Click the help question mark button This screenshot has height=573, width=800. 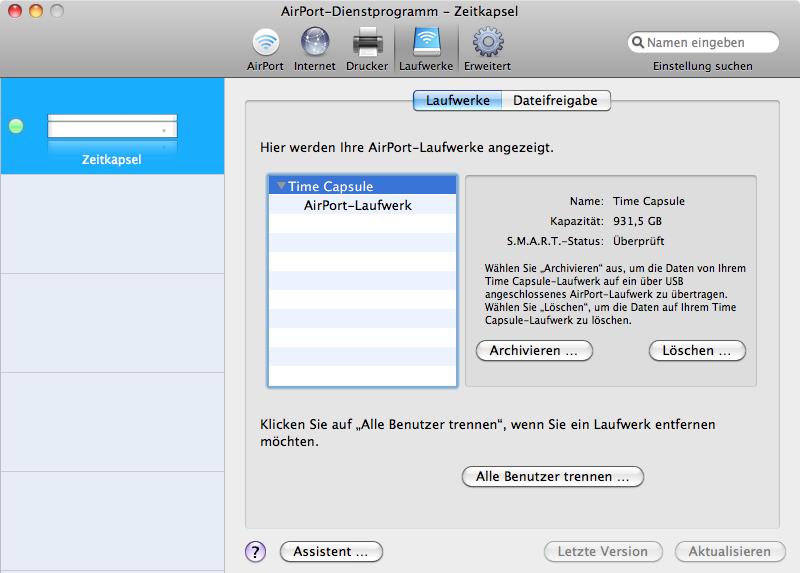click(x=256, y=552)
